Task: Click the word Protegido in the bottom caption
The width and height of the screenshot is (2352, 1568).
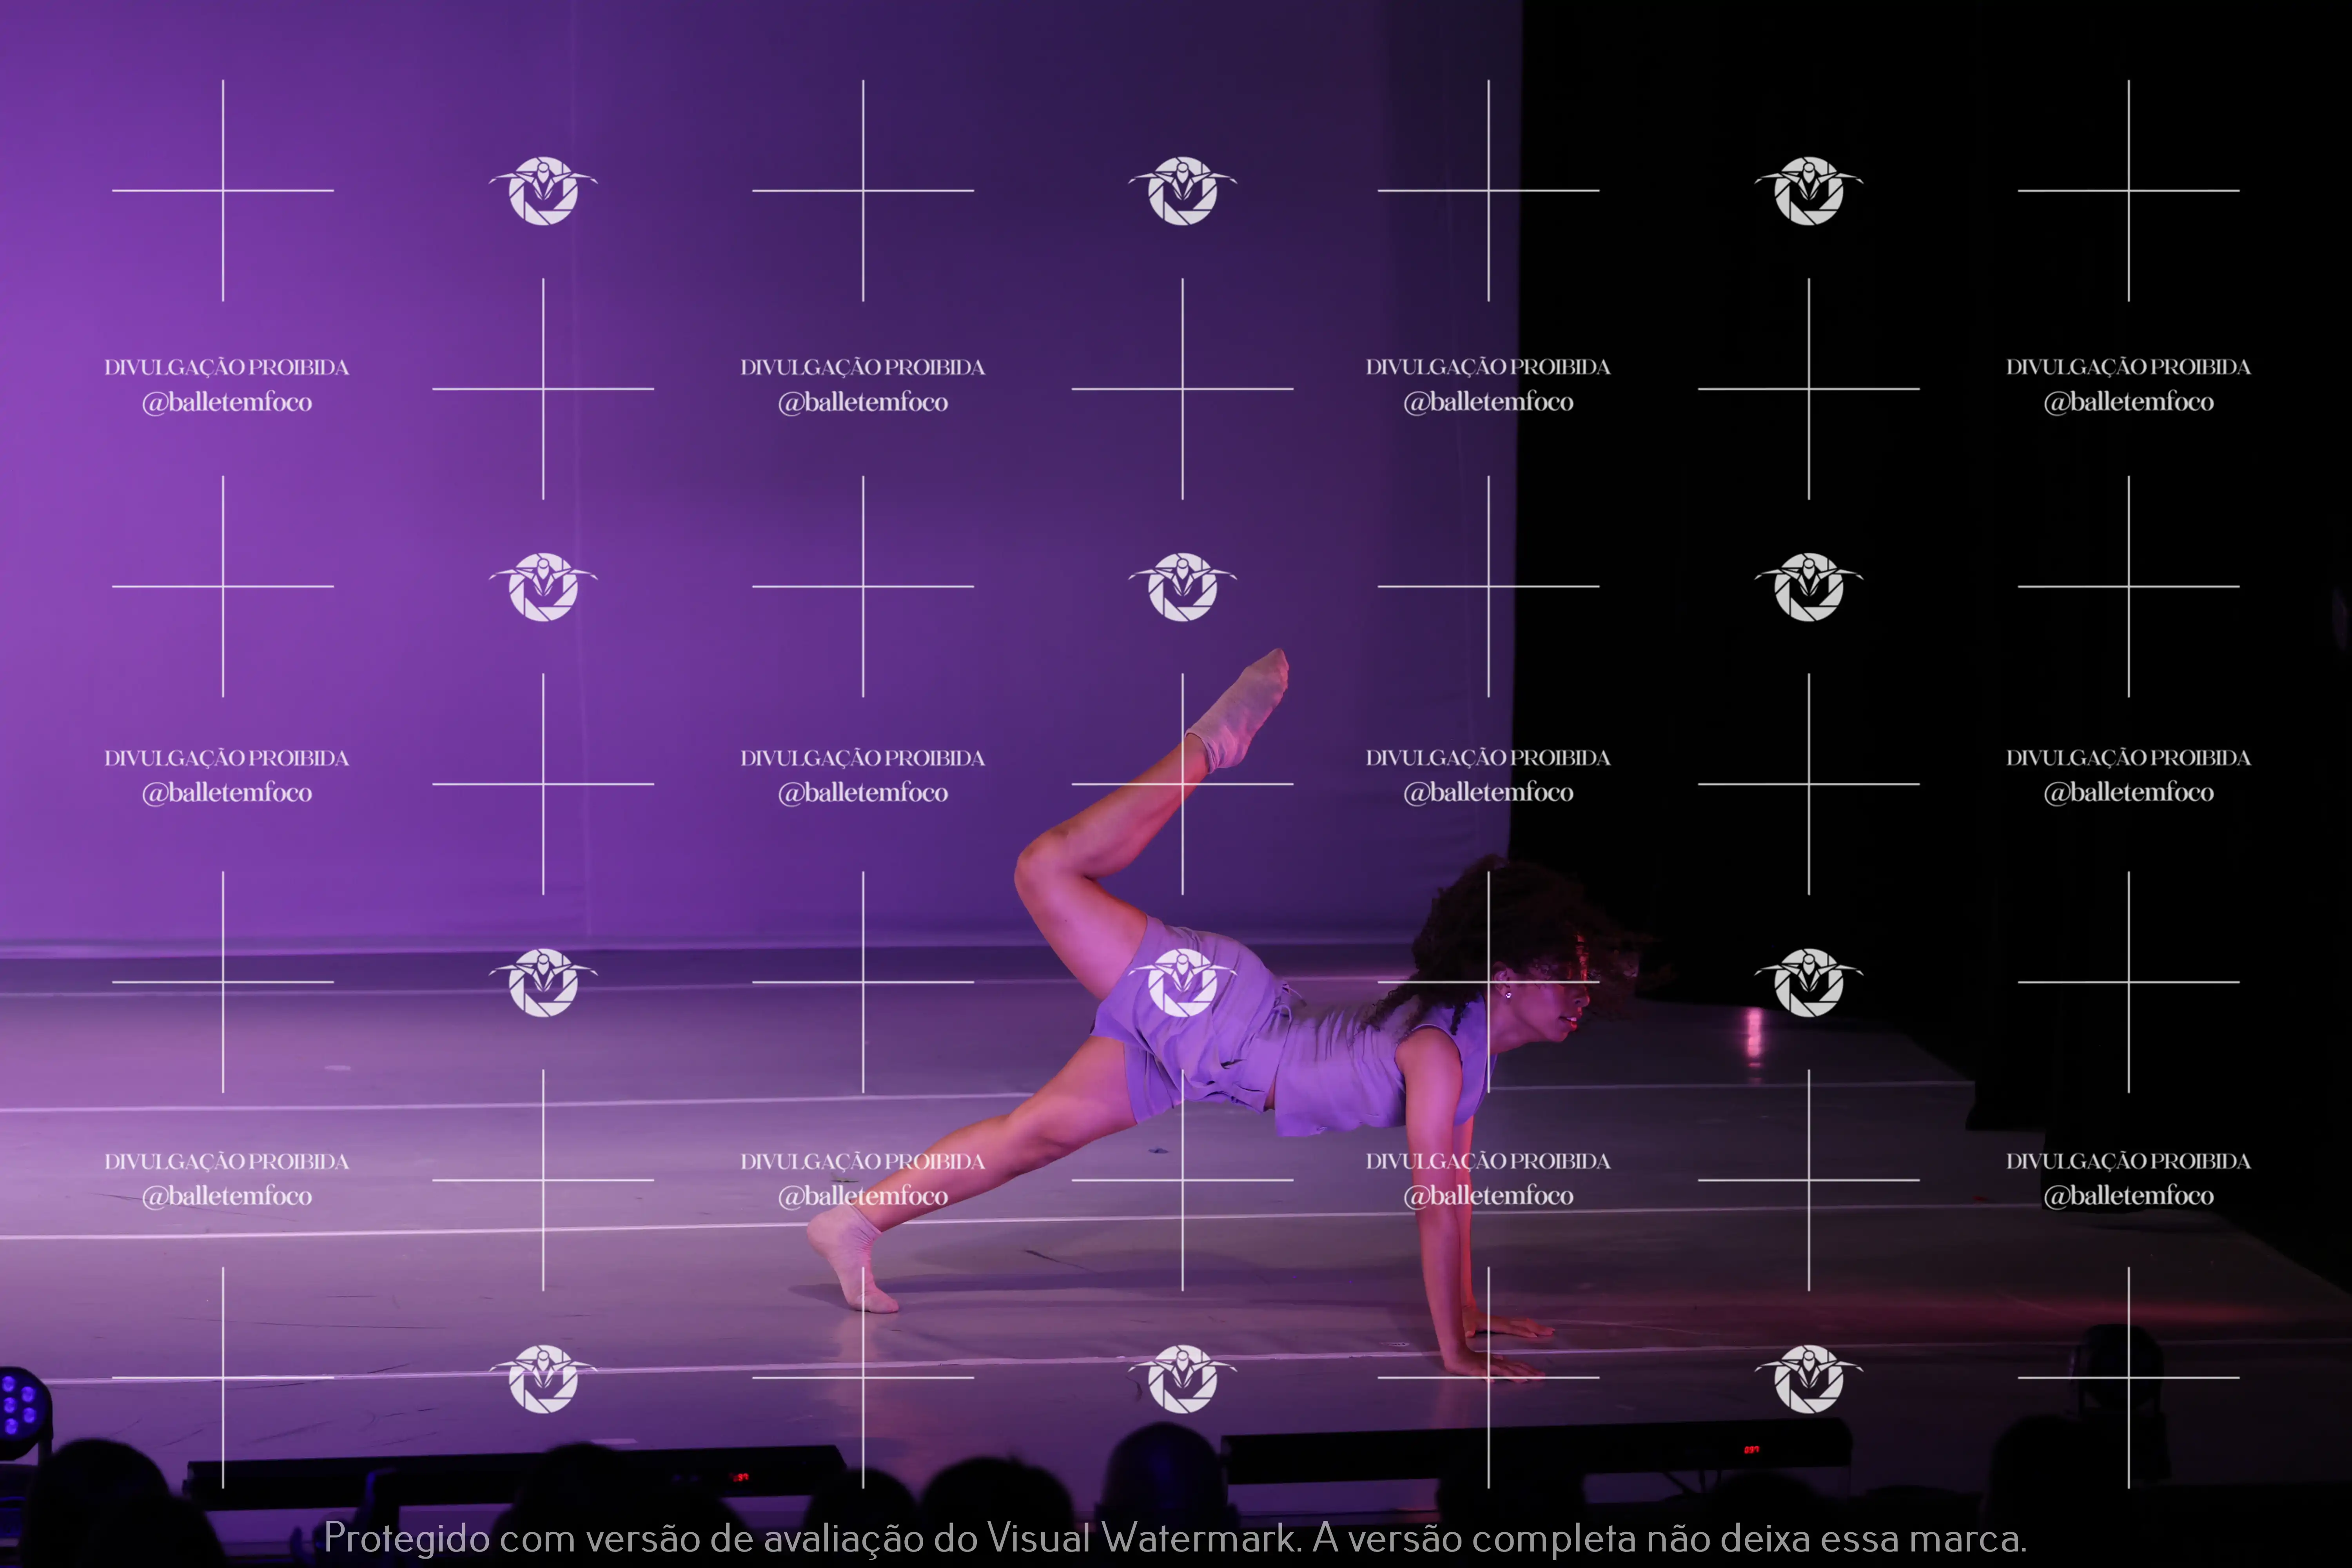Action: coord(406,1538)
